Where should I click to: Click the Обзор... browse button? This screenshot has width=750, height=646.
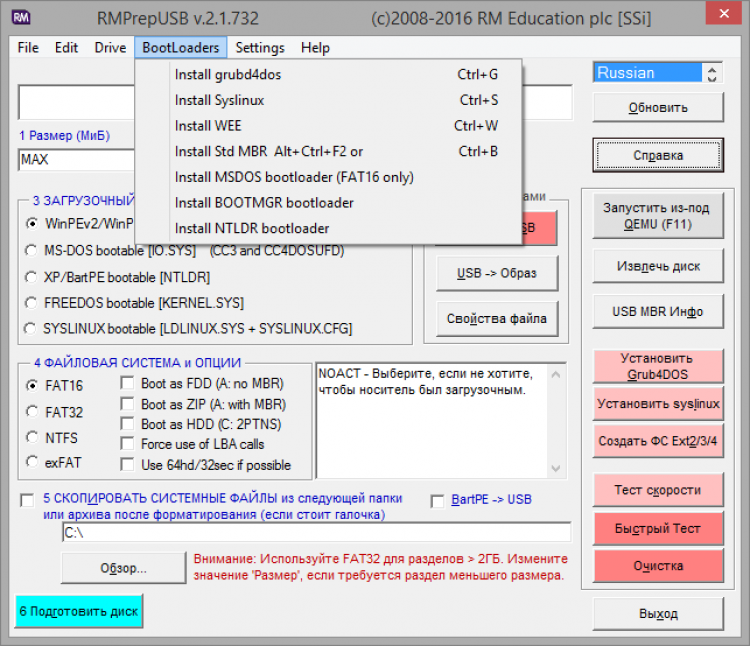(123, 568)
